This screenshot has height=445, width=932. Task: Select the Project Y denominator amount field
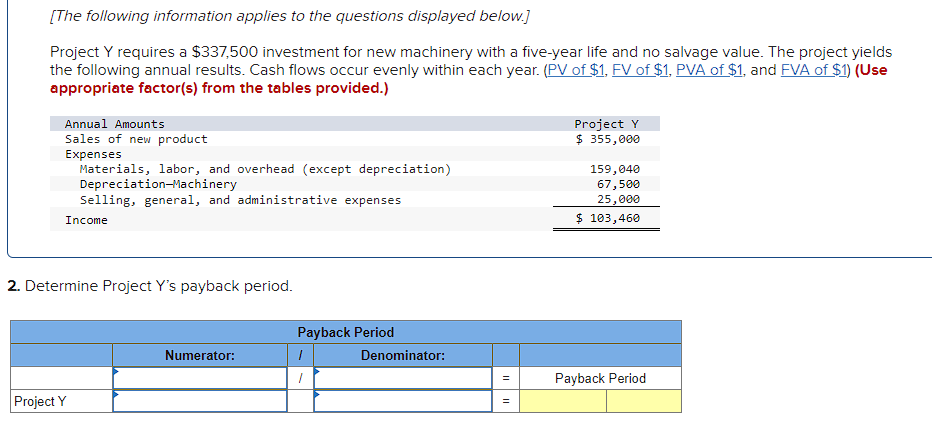tap(403, 401)
